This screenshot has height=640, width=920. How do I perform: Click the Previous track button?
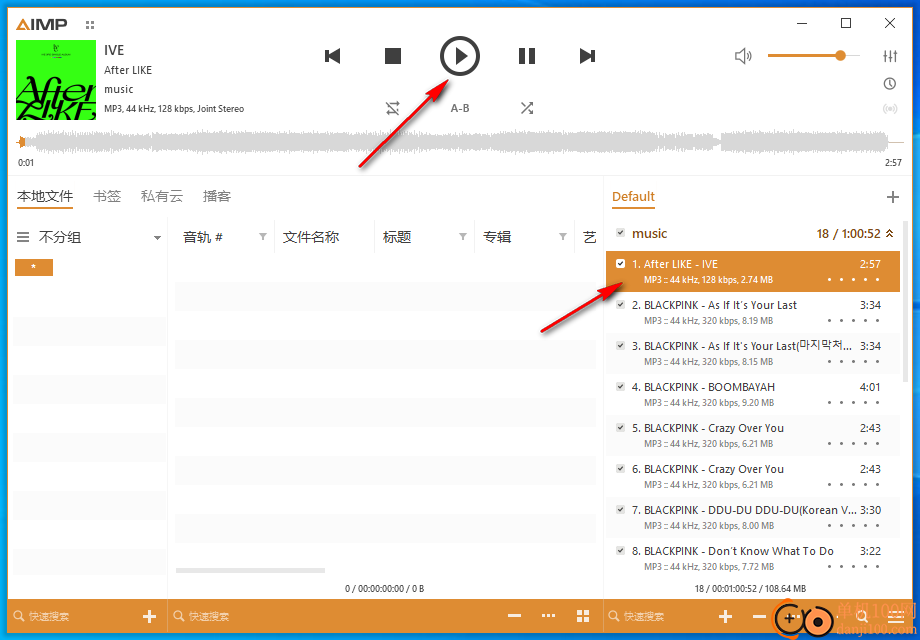pos(332,56)
